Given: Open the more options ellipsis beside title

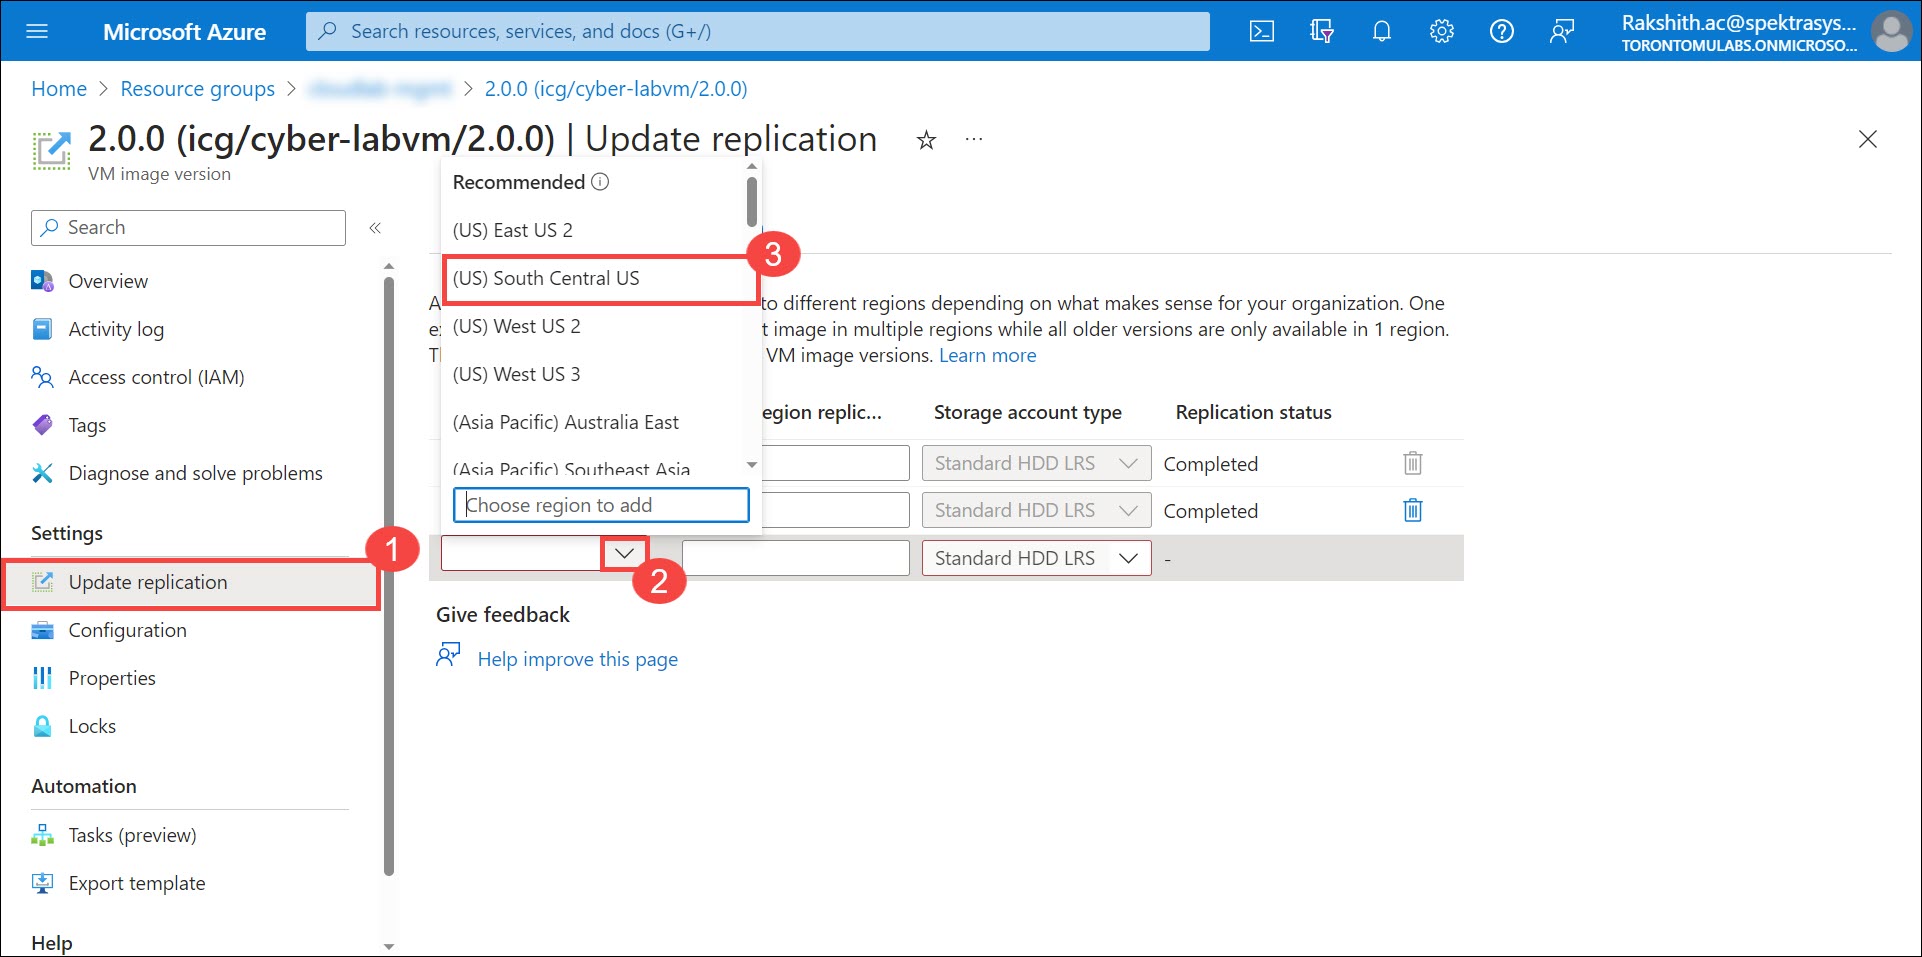Looking at the screenshot, I should pos(974,139).
